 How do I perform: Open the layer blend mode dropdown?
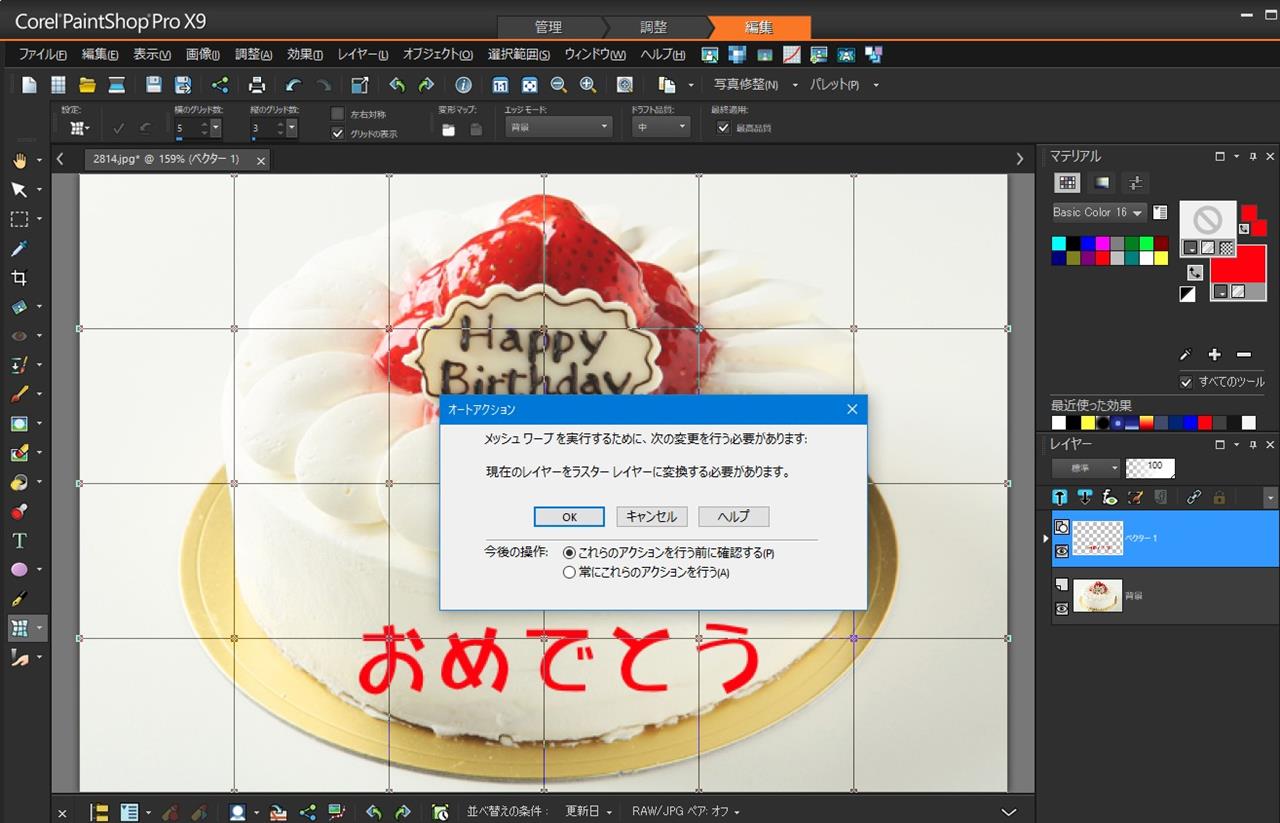coord(1086,467)
